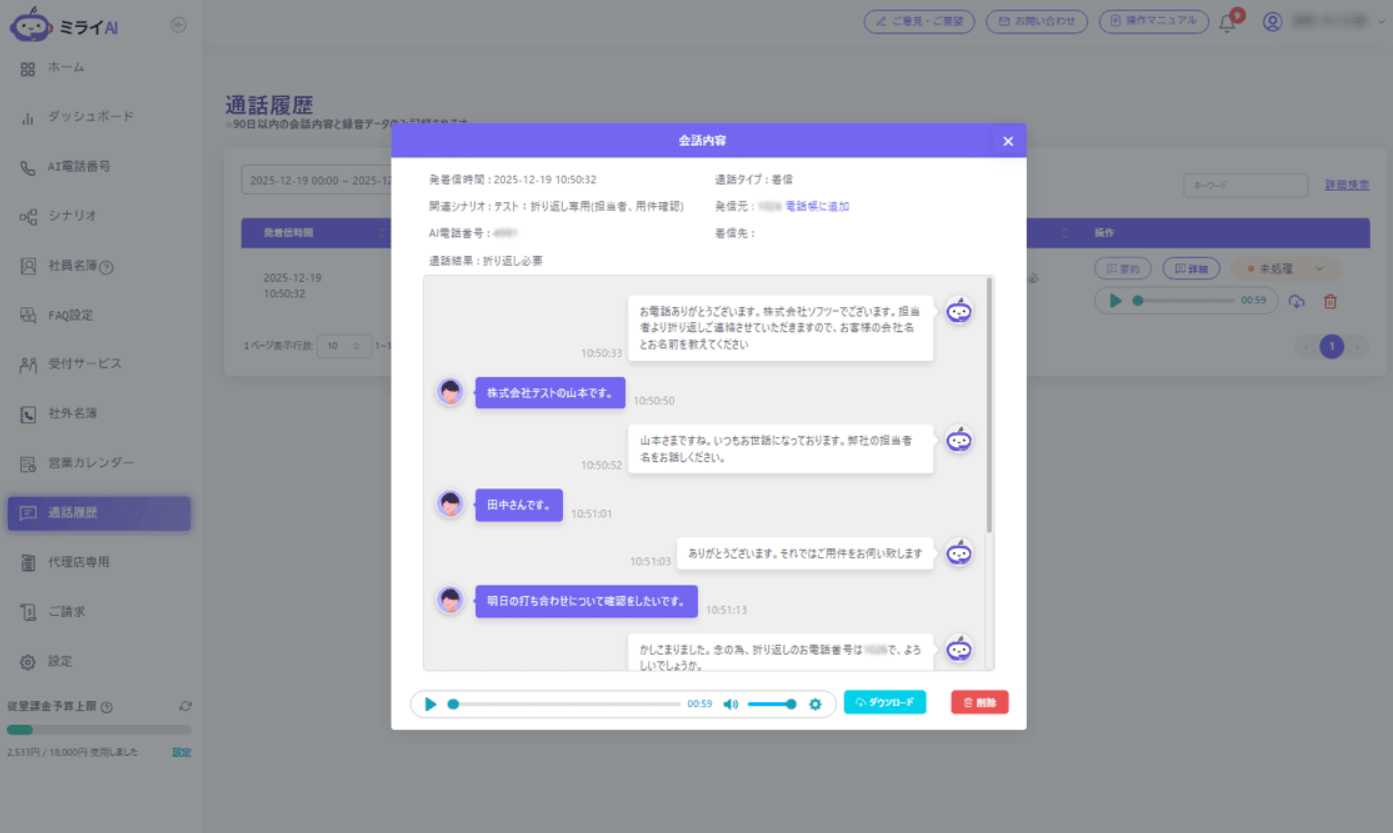Go to シナリオ in sidebar
Screen dimensions: 1393x833
72,216
